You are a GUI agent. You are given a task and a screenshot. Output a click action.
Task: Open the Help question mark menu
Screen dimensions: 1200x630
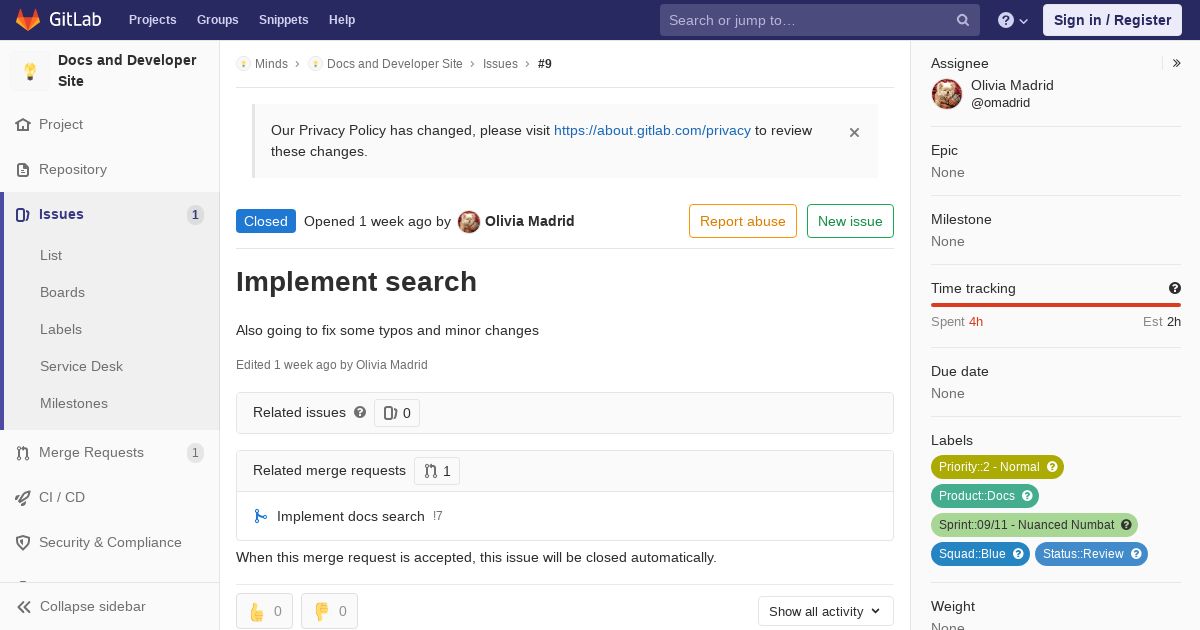[x=1013, y=20]
